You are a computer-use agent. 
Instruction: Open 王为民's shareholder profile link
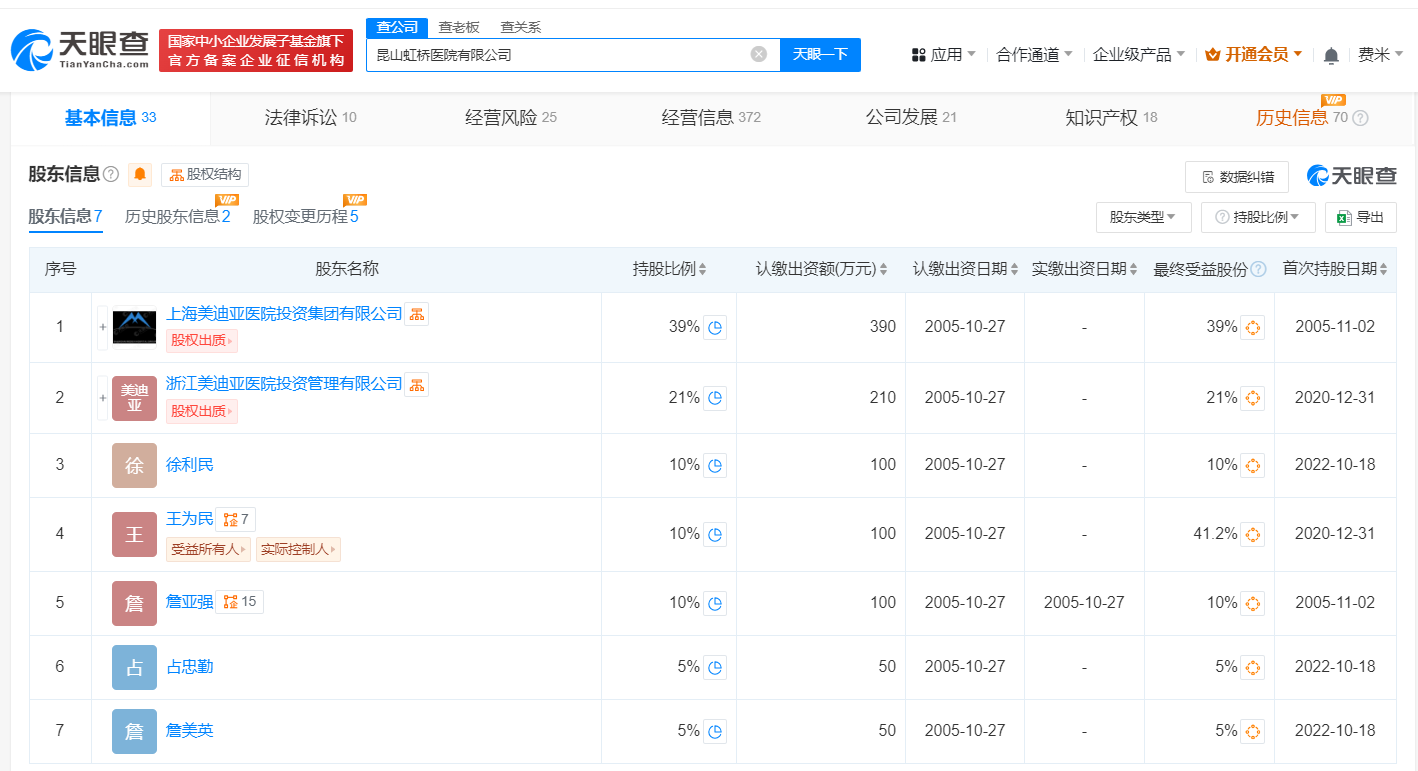click(188, 519)
